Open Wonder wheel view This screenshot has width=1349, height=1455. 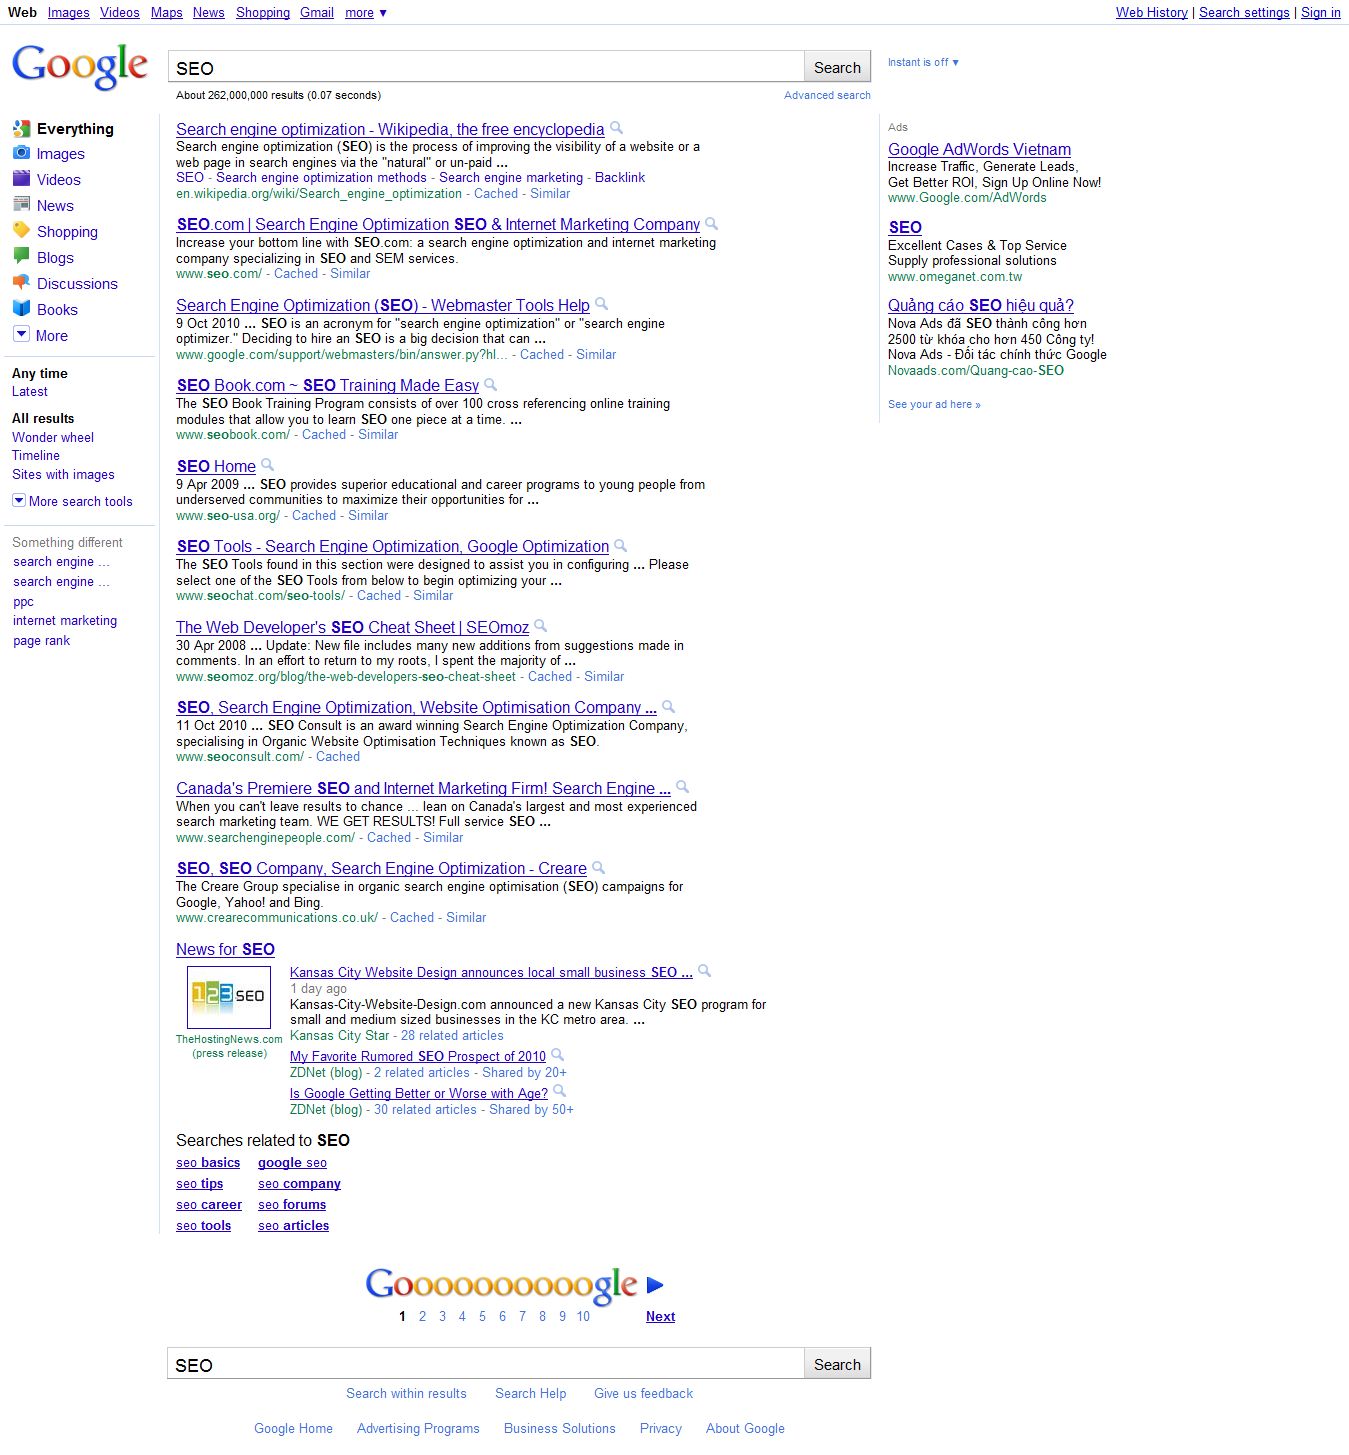point(53,437)
